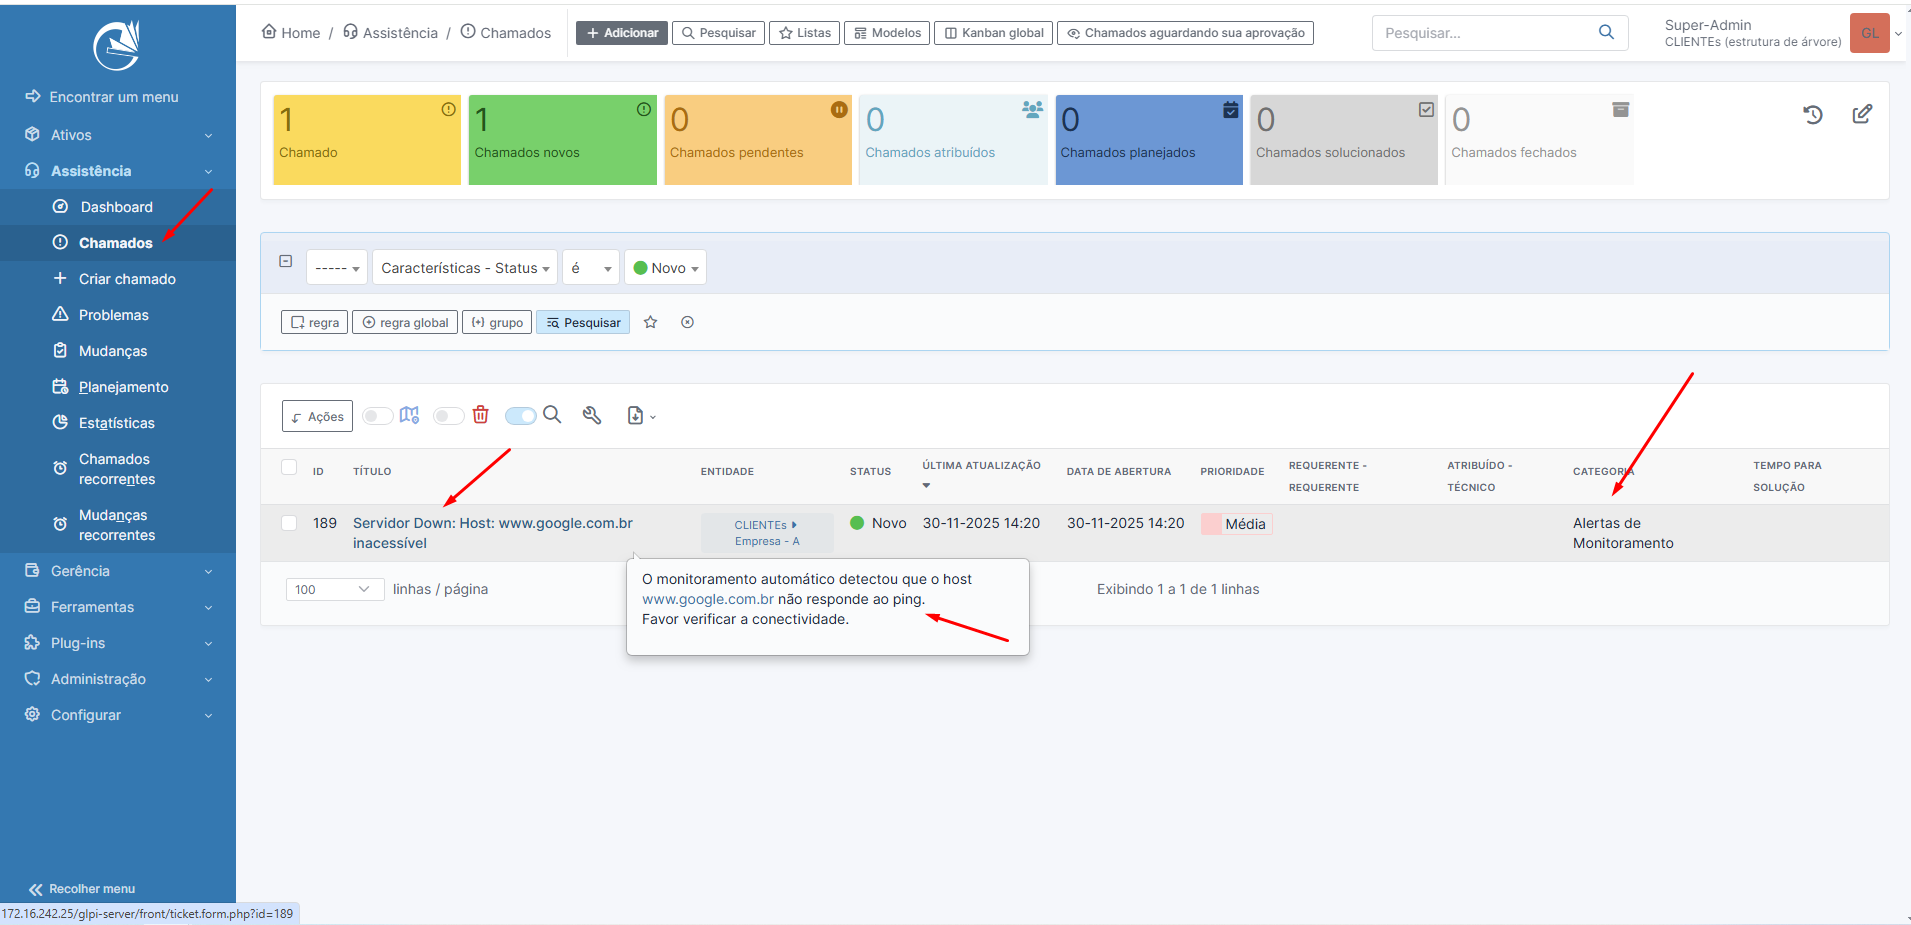Clear search criteria with circled X icon
The width and height of the screenshot is (1911, 925).
point(688,322)
